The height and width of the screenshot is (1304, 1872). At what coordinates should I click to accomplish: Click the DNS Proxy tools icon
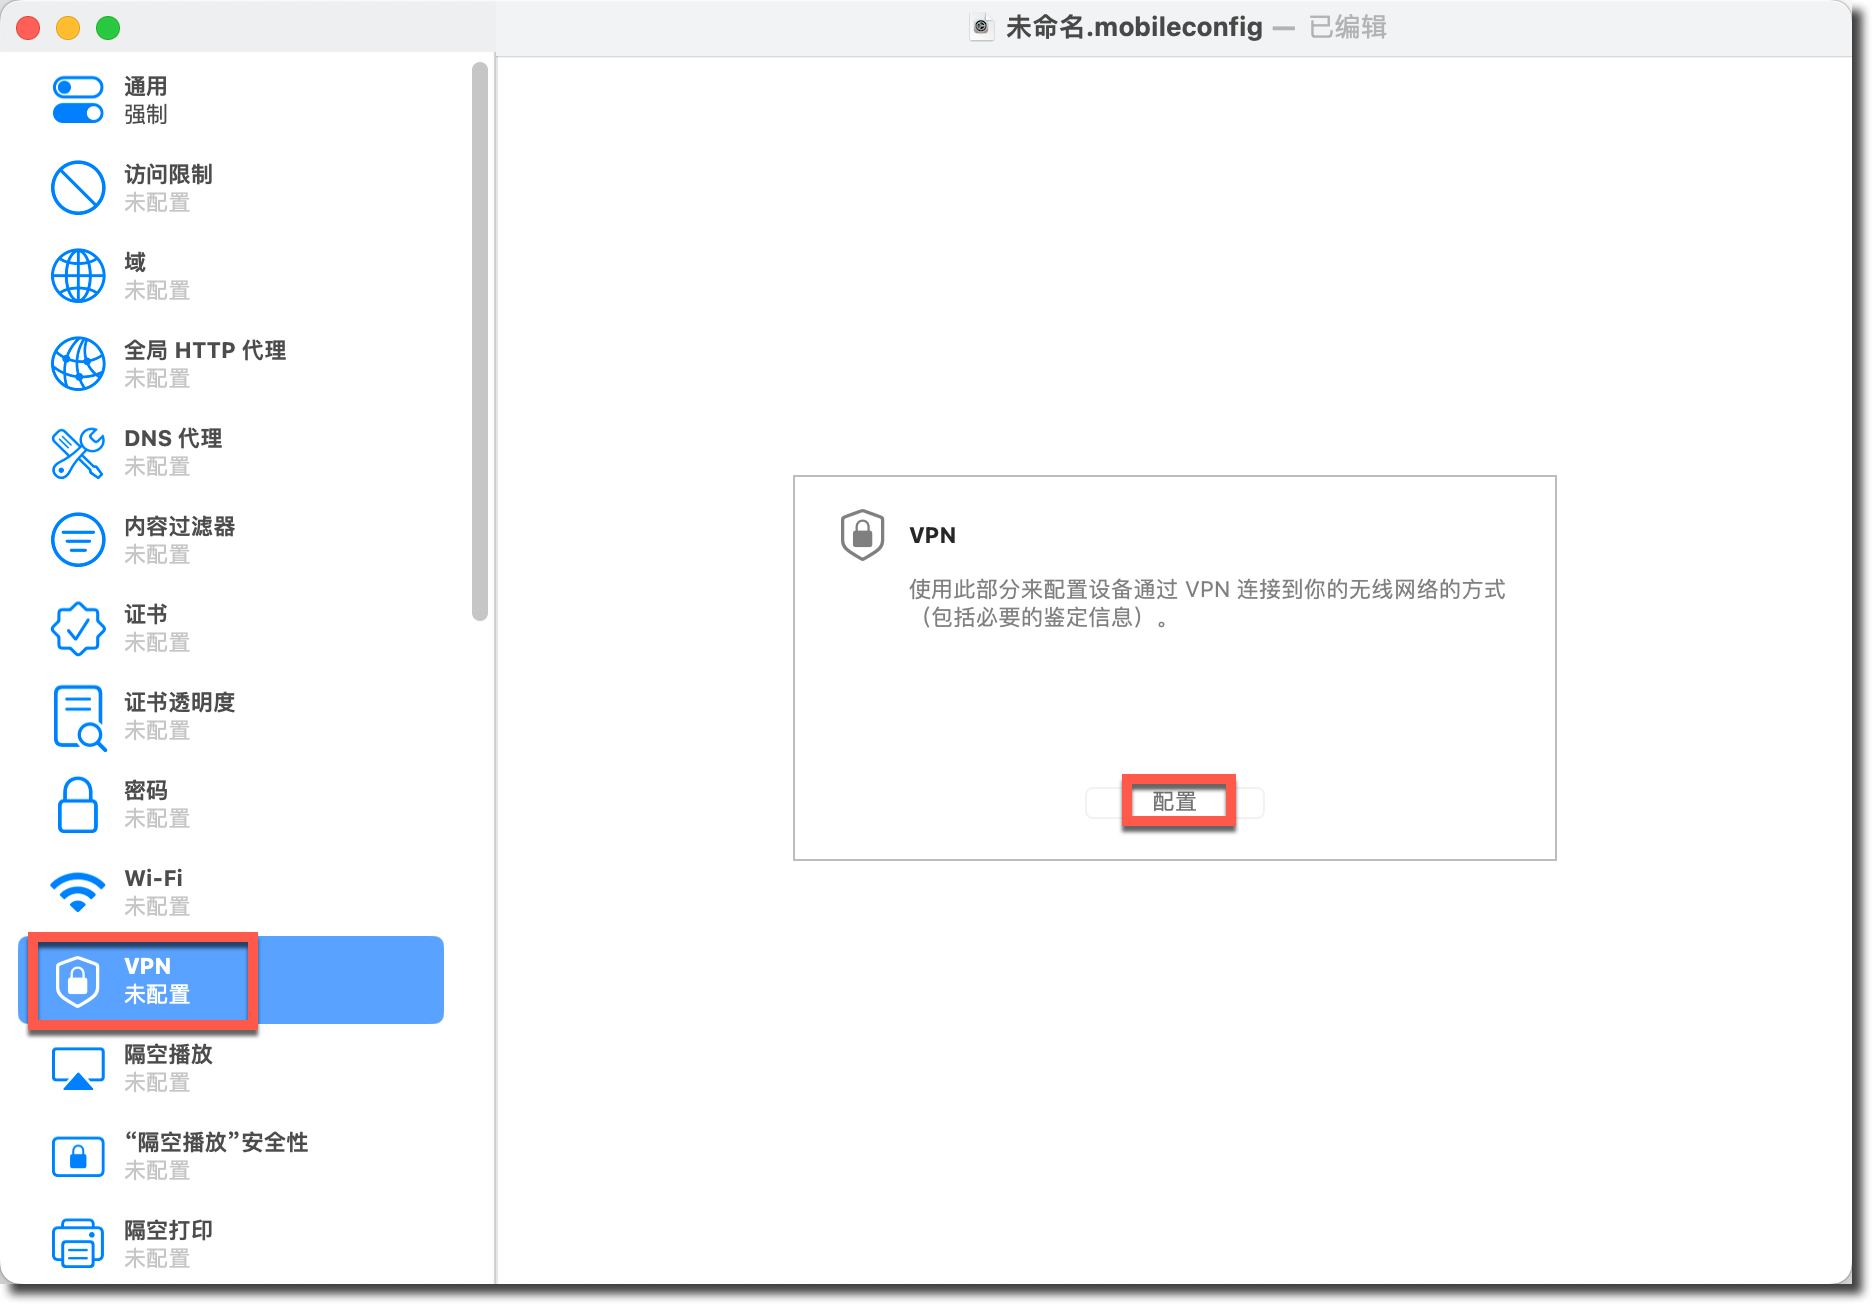pos(78,452)
